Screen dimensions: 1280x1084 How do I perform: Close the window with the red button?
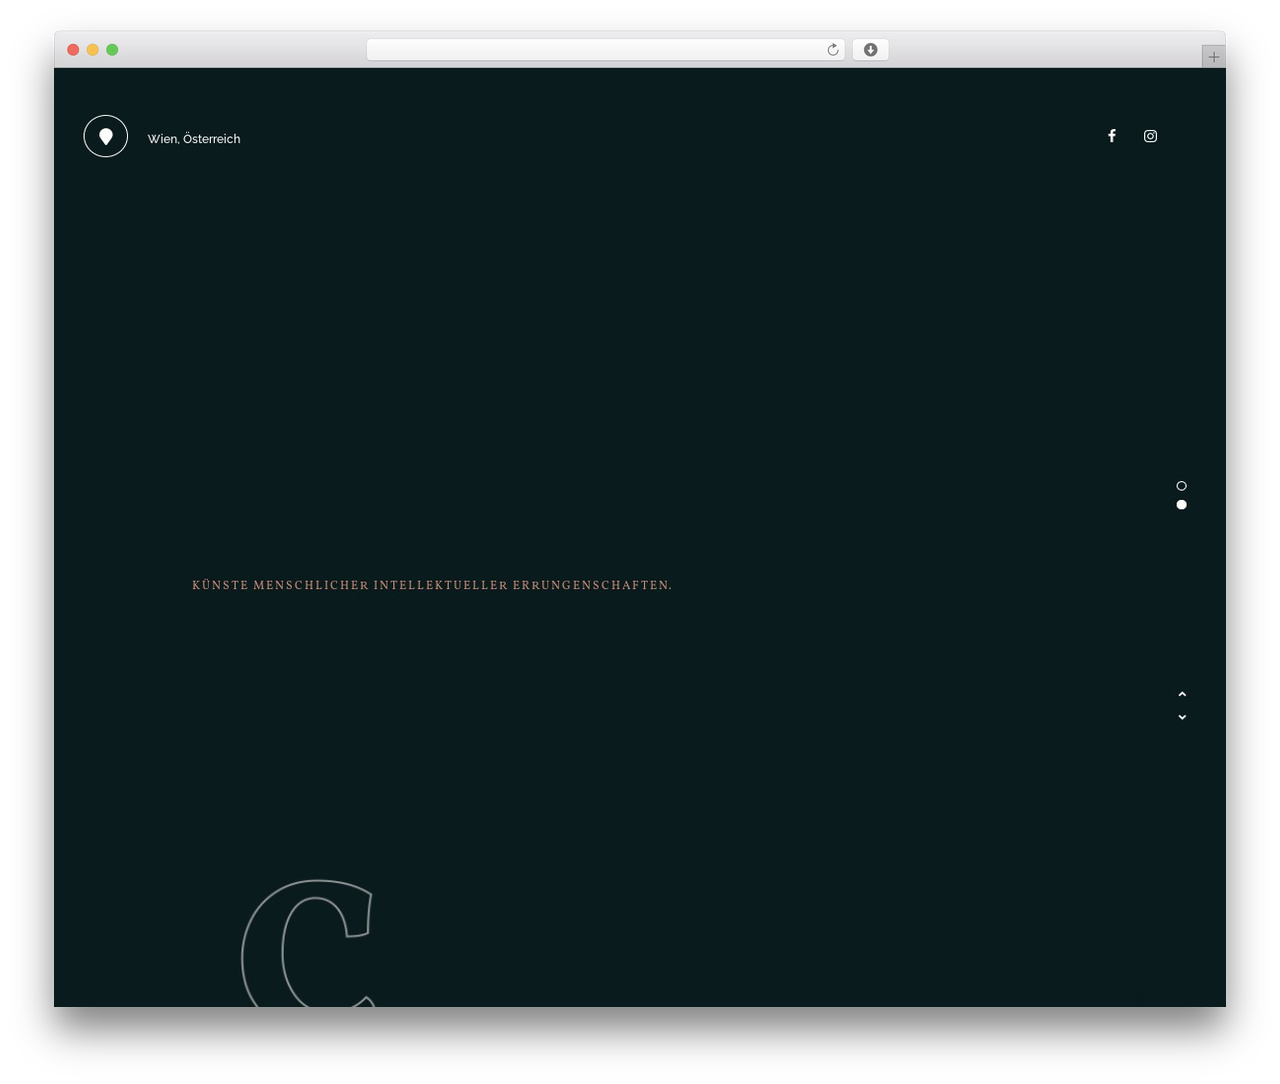coord(73,50)
